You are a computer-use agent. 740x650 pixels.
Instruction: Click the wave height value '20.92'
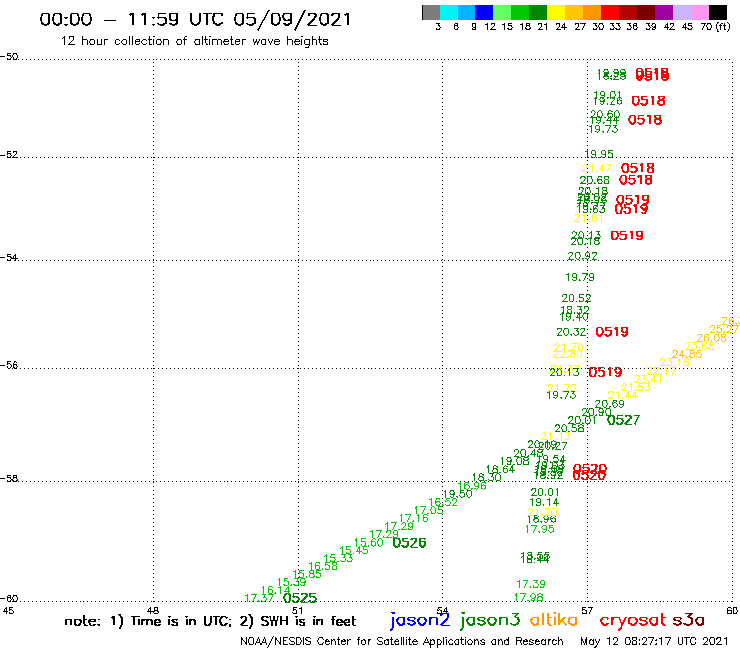click(x=582, y=256)
